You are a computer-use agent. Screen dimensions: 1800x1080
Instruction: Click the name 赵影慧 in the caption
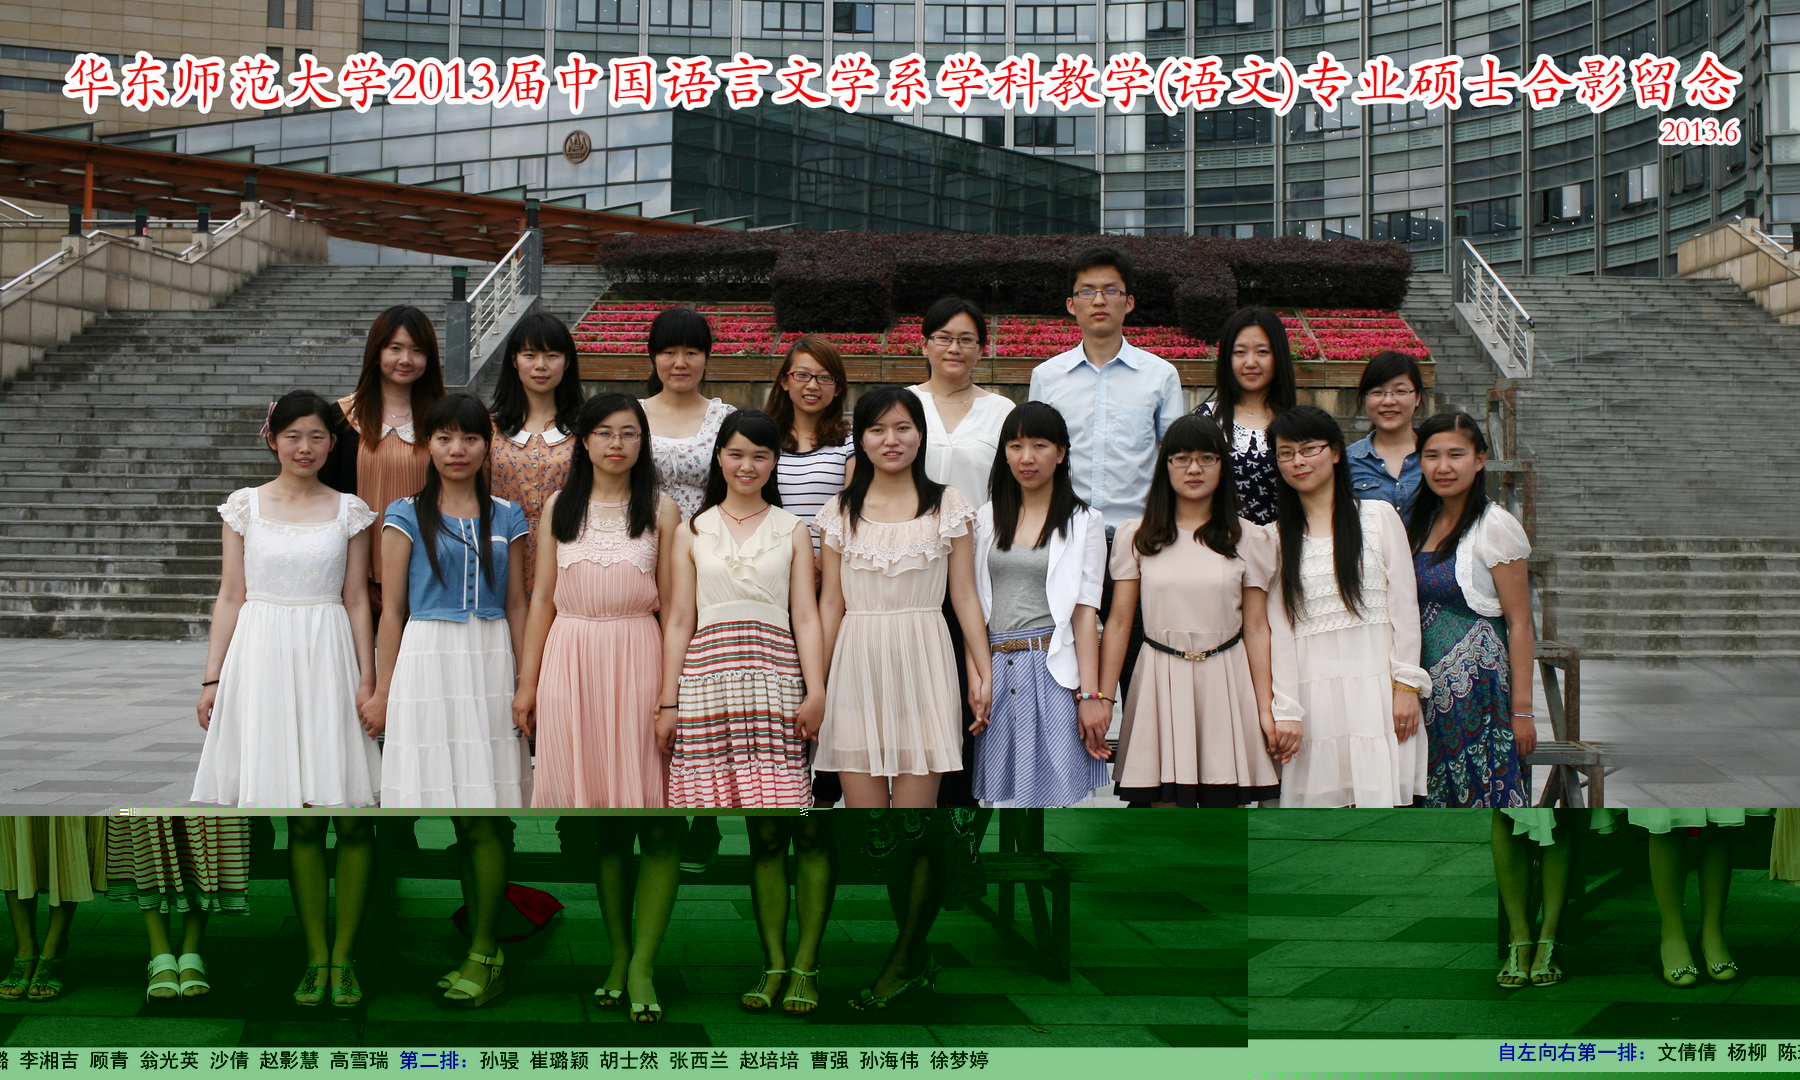[x=289, y=1061]
